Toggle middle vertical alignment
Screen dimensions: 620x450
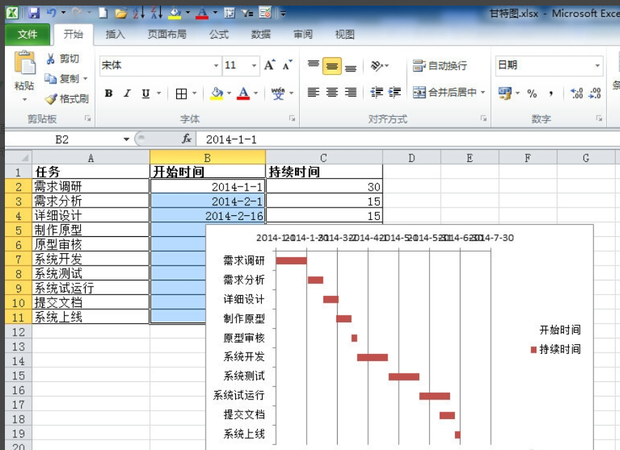click(332, 66)
